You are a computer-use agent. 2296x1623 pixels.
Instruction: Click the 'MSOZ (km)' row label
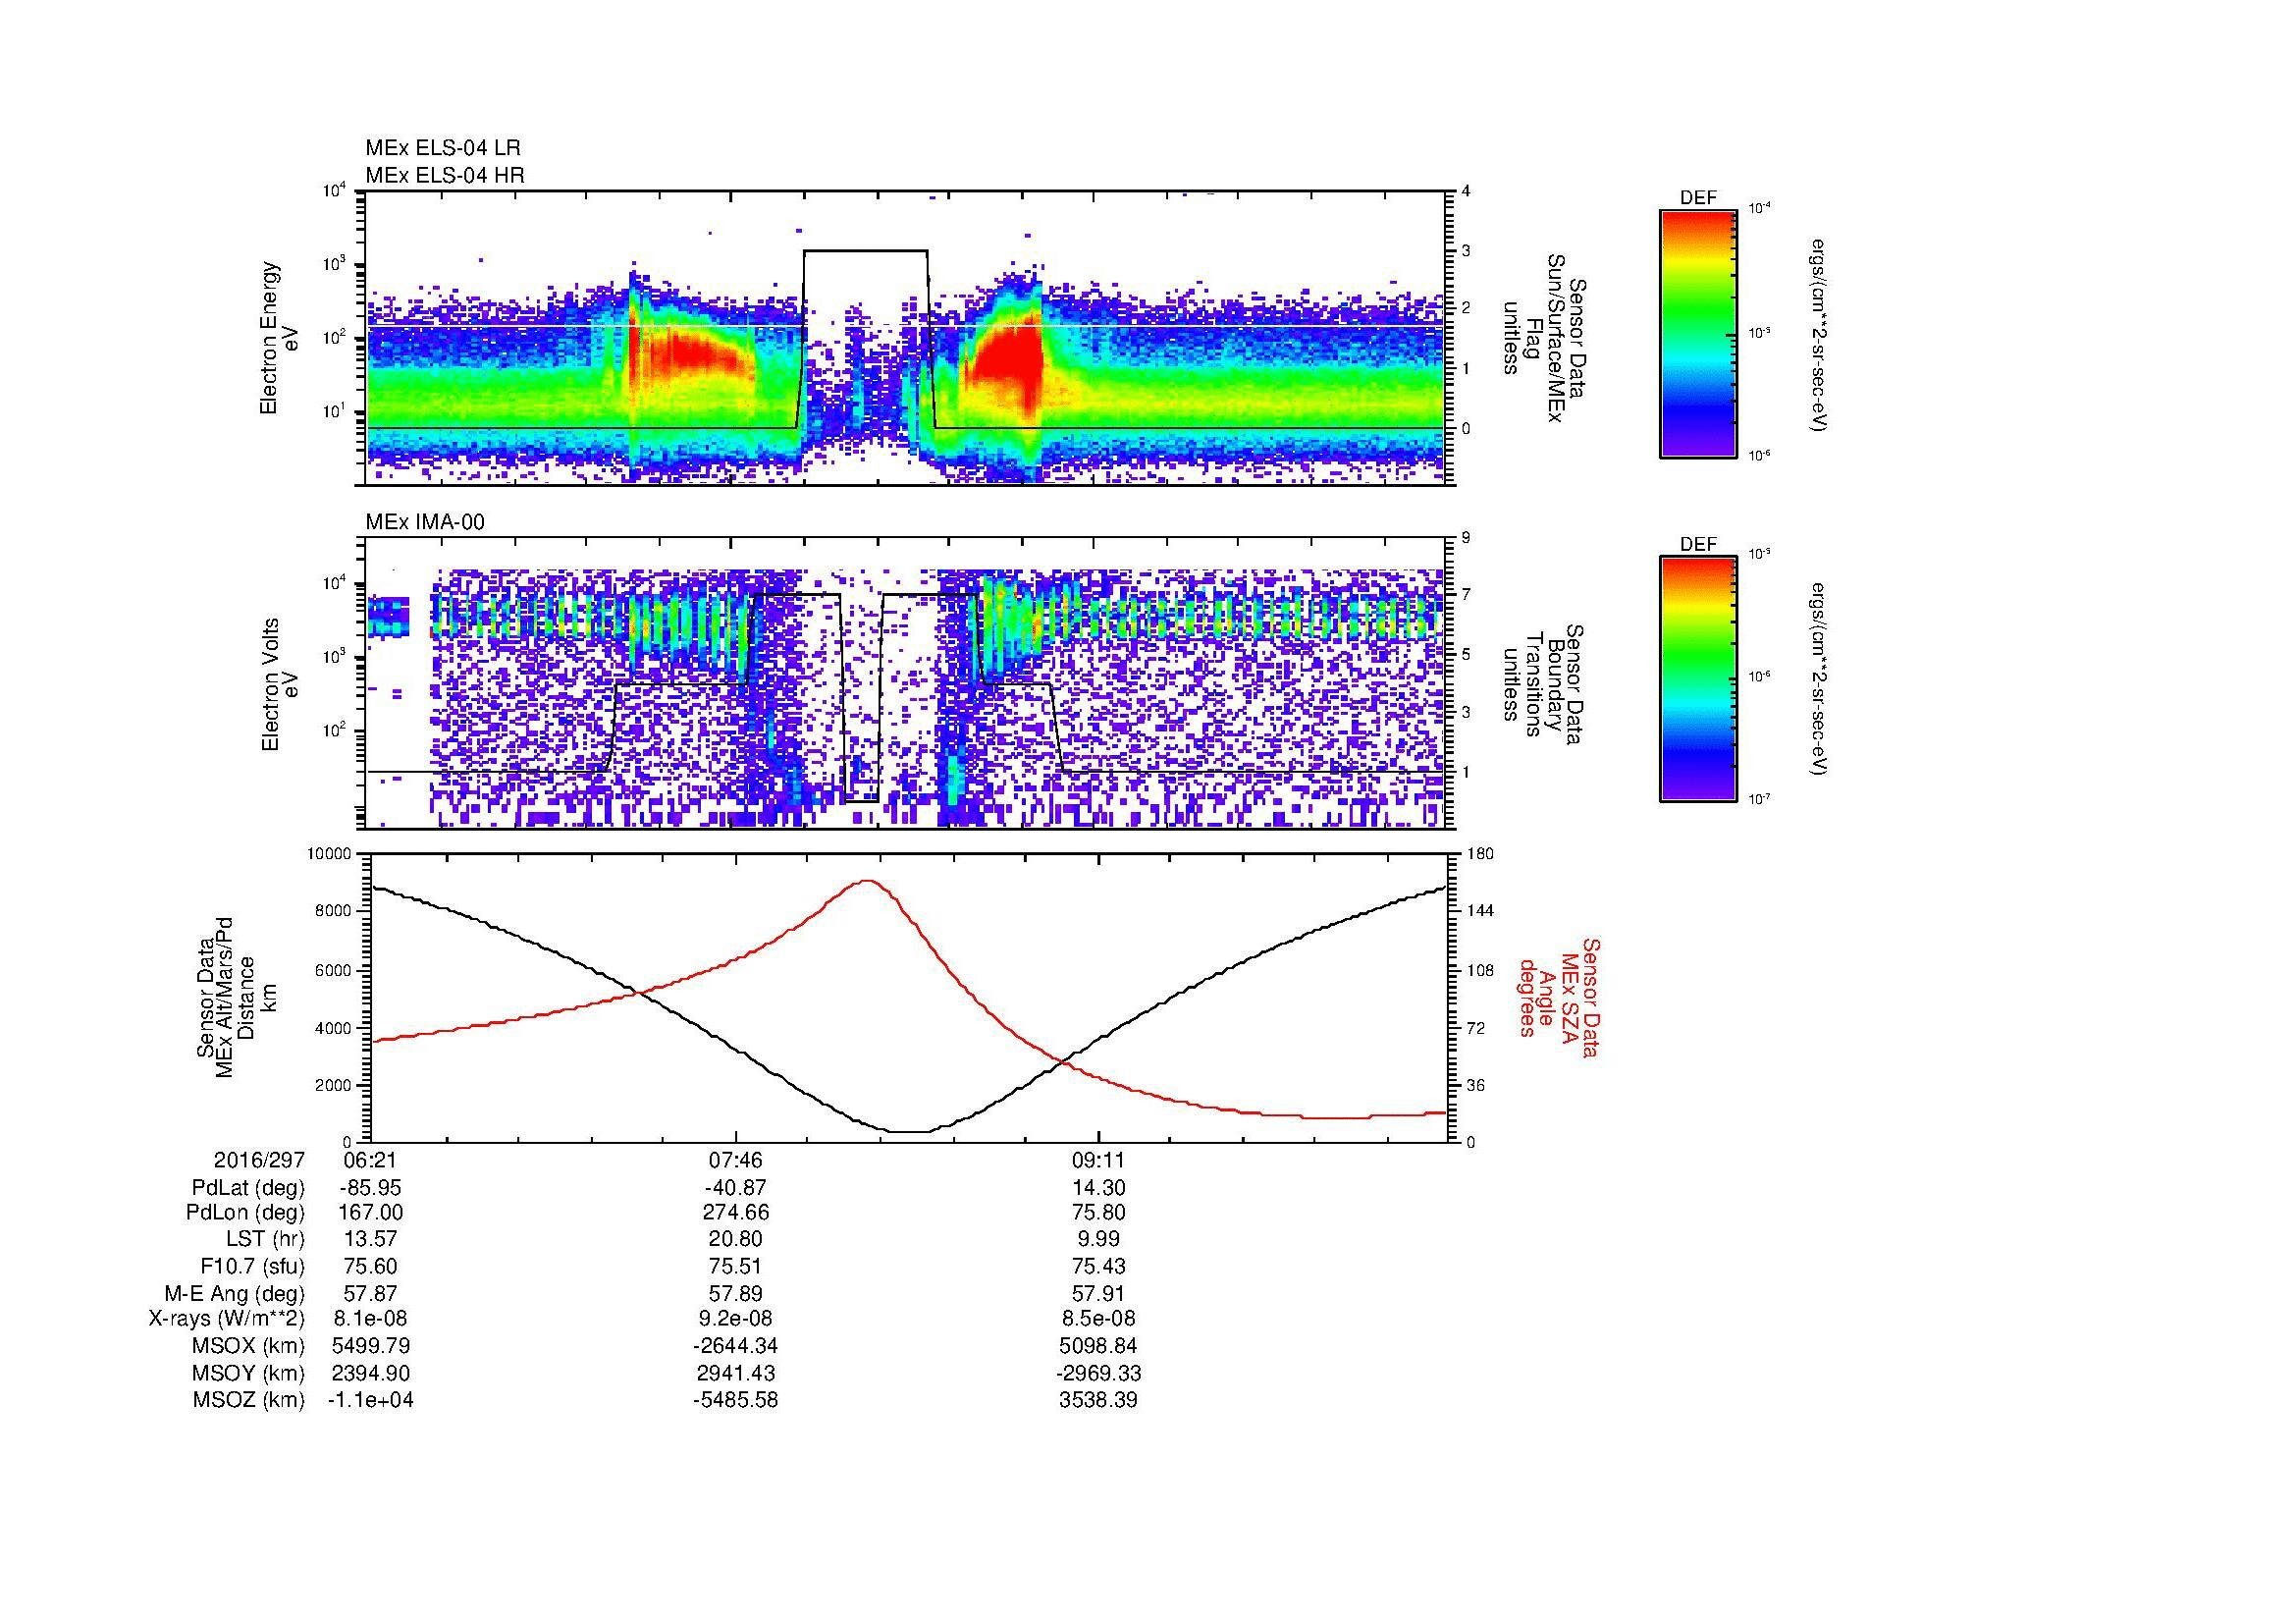tap(249, 1401)
